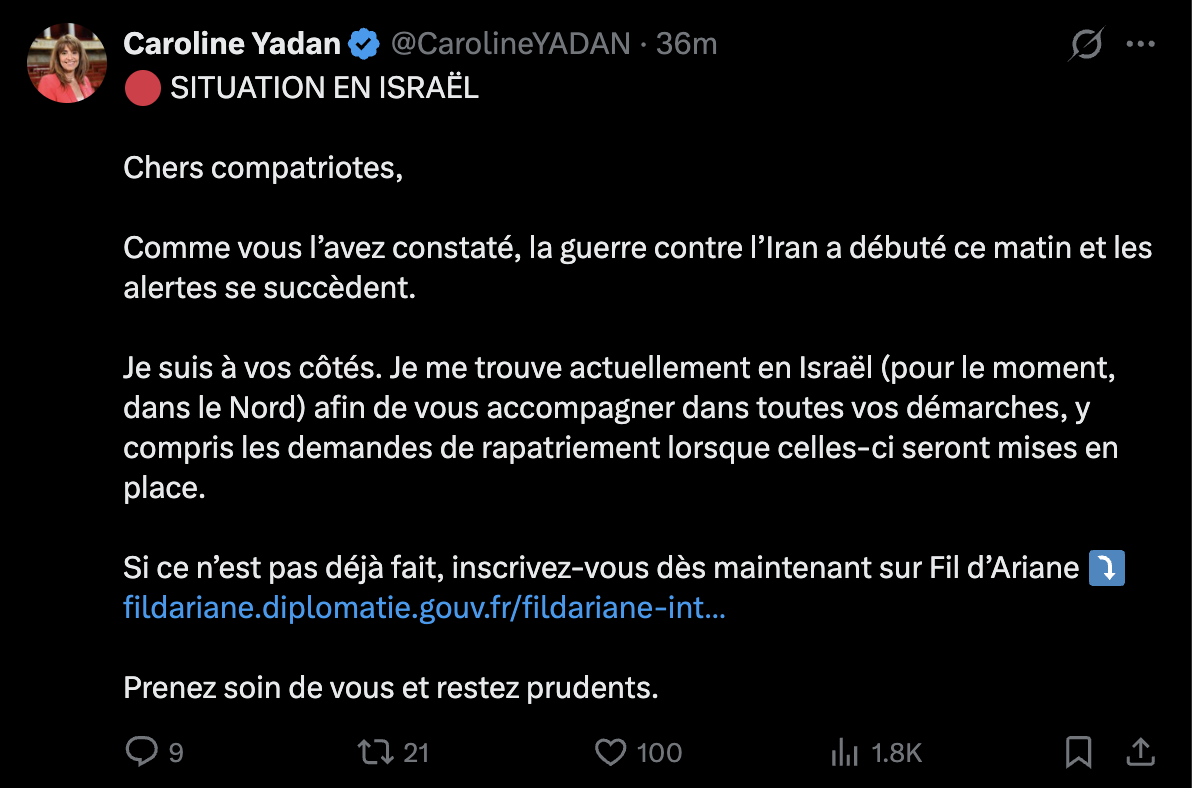Open the three-dot More options menu

tap(1141, 44)
